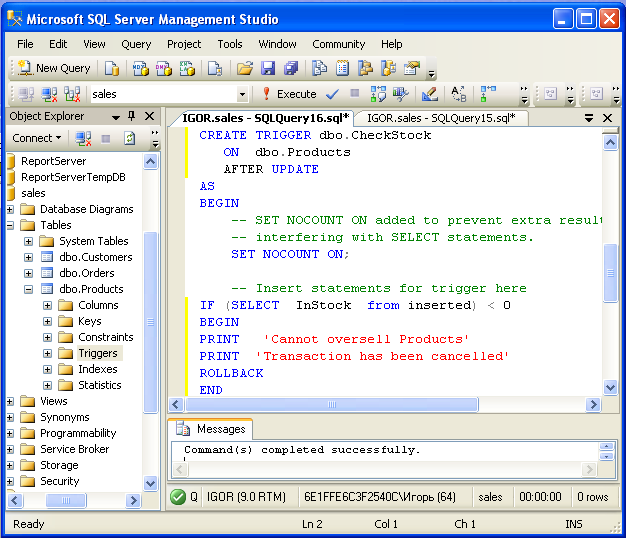Open Object Explorer window position dropdown
Viewport: 626px width, 538px height.
[116, 117]
